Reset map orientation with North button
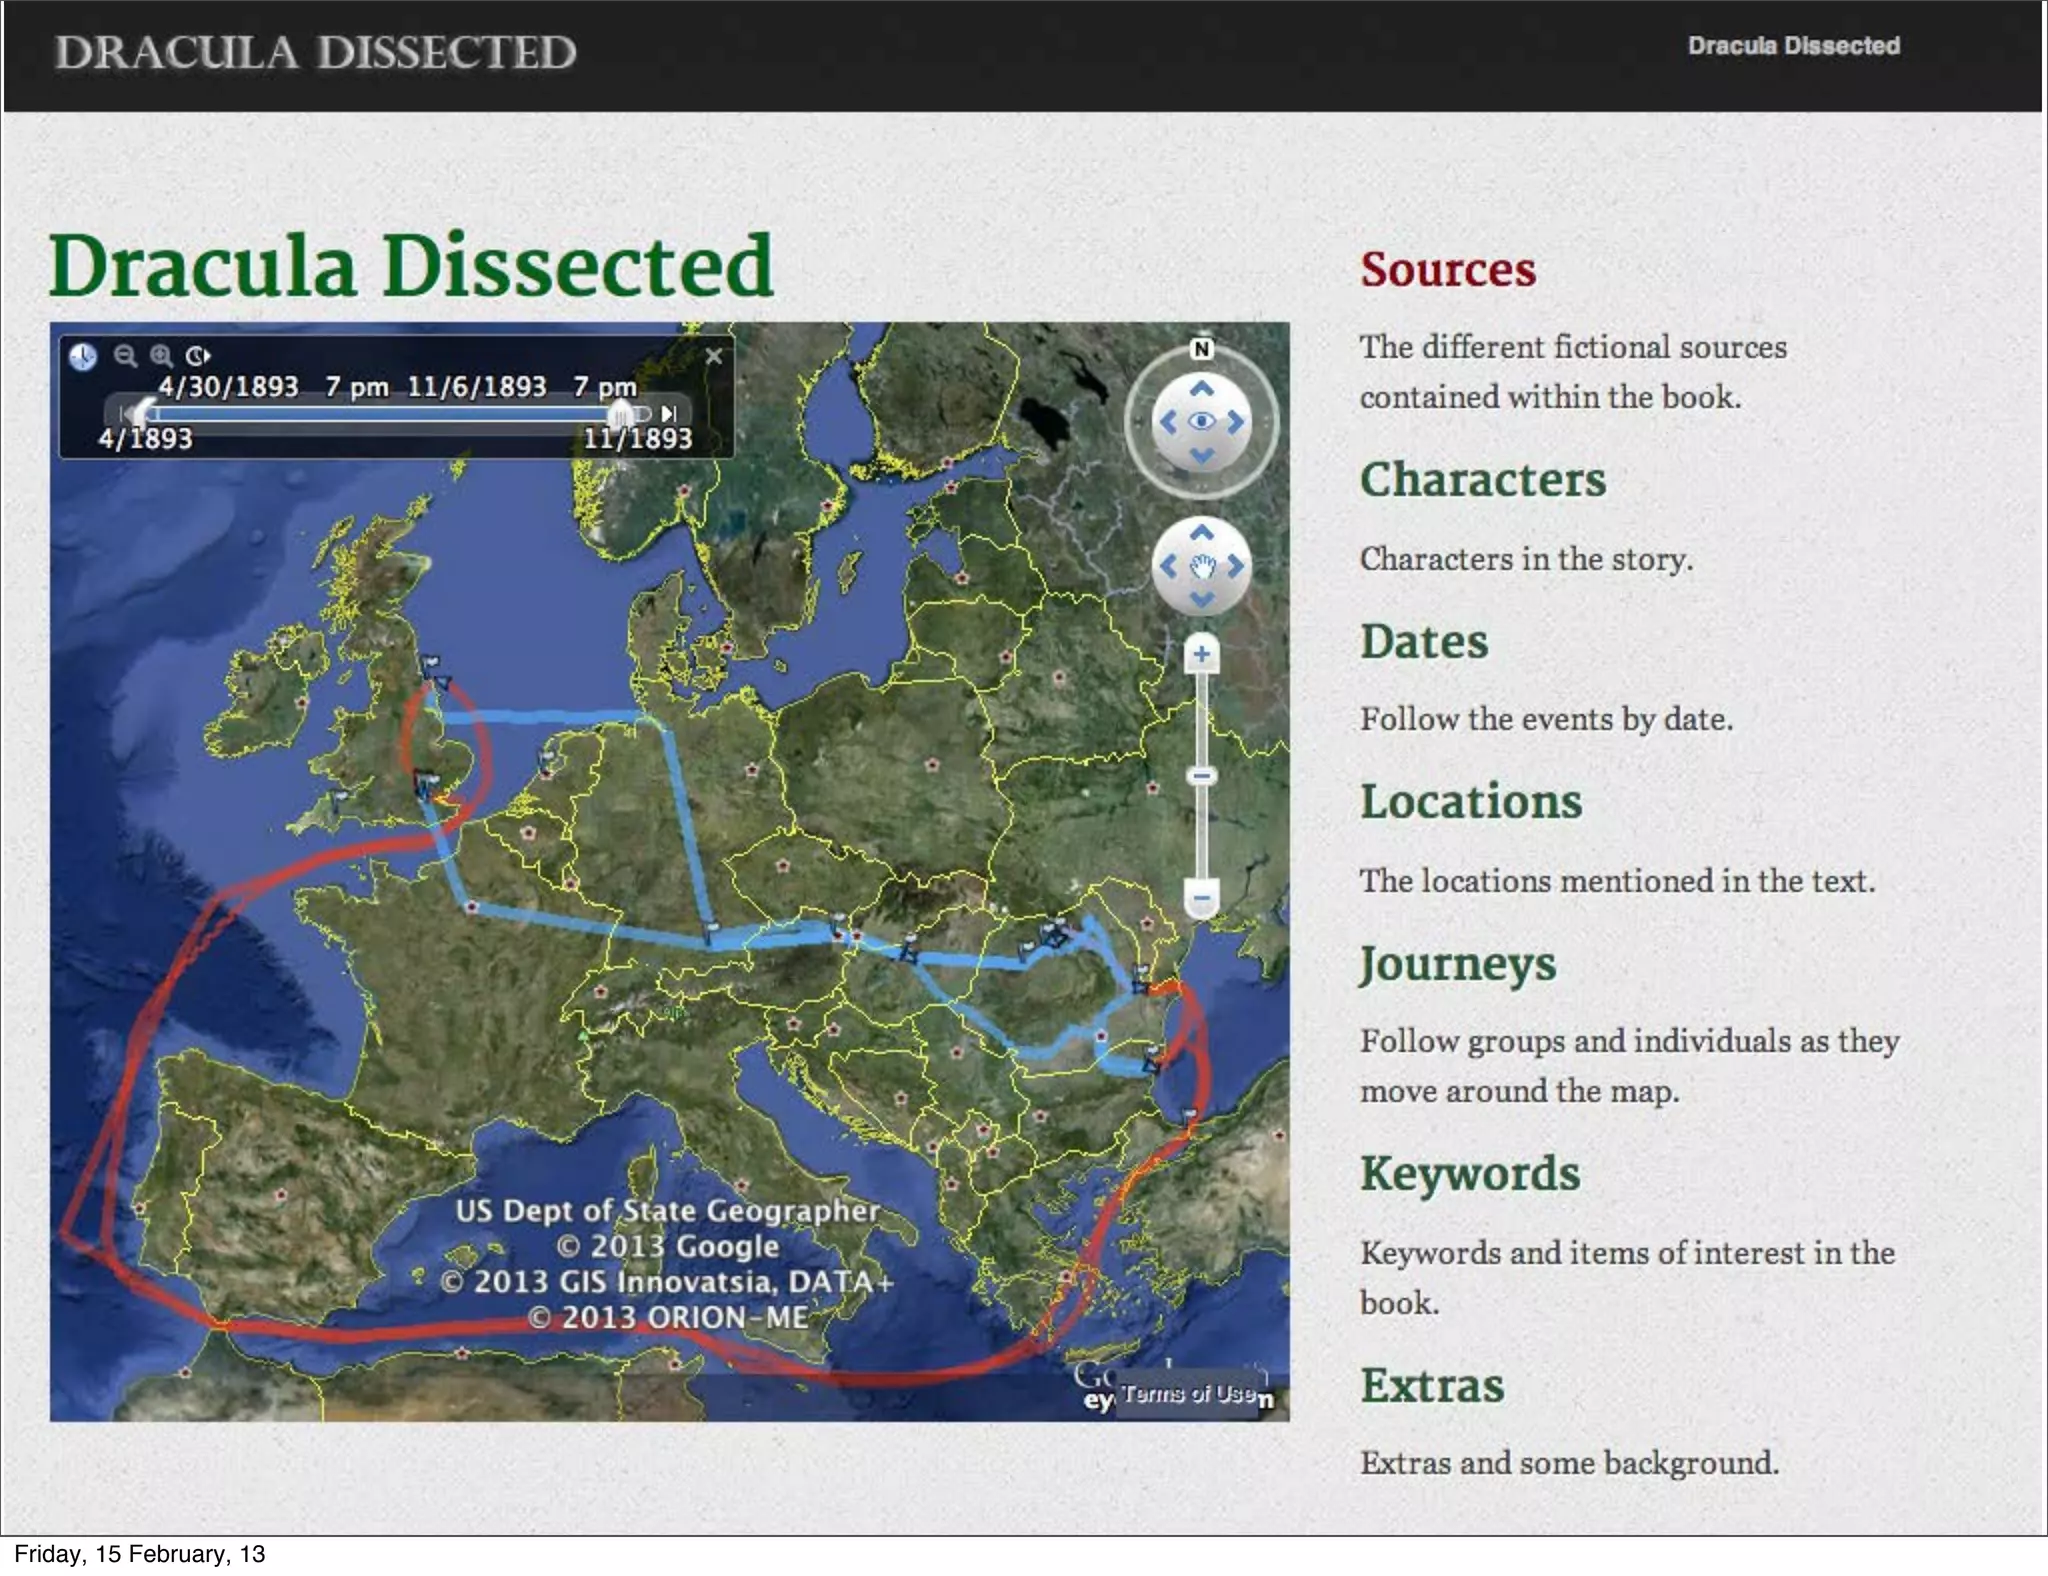This screenshot has height=1576, width=2048. [x=1202, y=349]
